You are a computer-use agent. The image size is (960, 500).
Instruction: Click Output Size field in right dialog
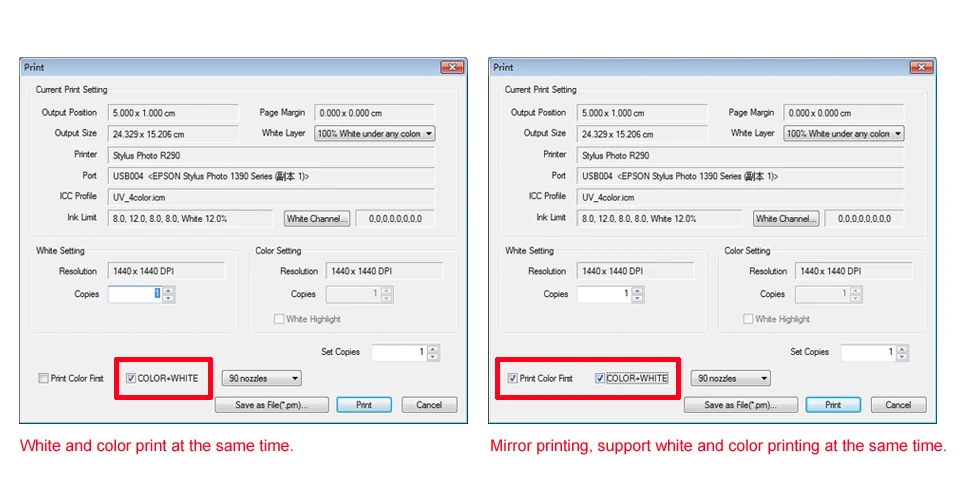(642, 134)
